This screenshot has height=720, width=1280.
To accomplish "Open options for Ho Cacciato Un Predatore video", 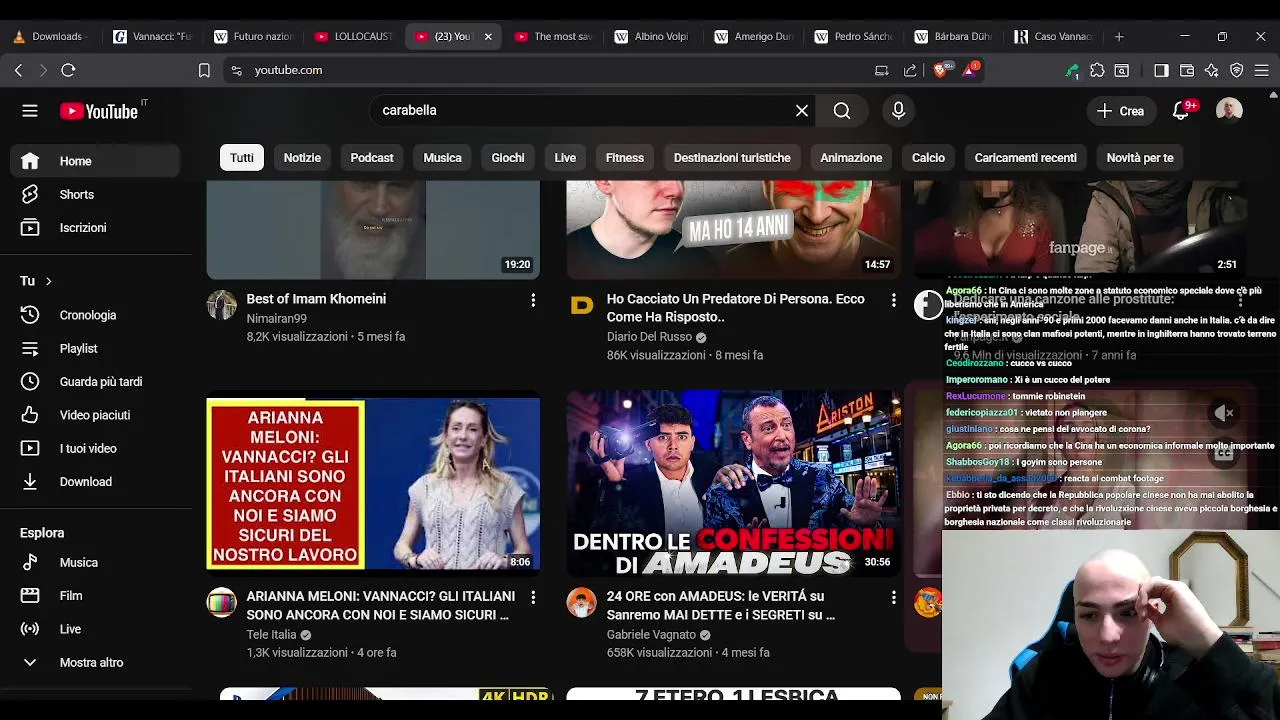I will click(893, 300).
